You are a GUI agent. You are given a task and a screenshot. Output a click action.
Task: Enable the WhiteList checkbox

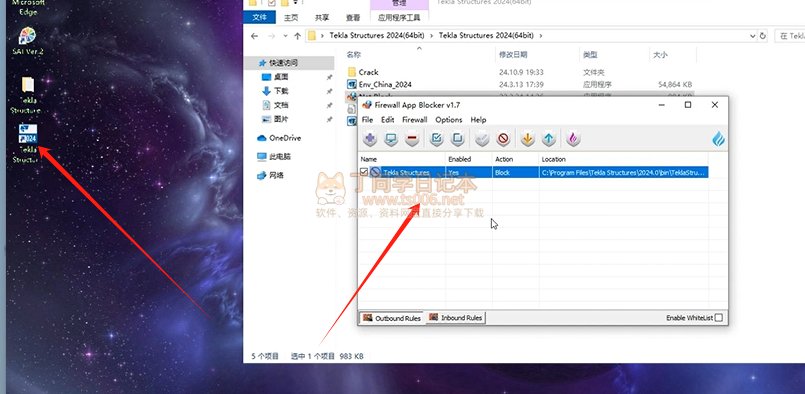[x=719, y=318]
